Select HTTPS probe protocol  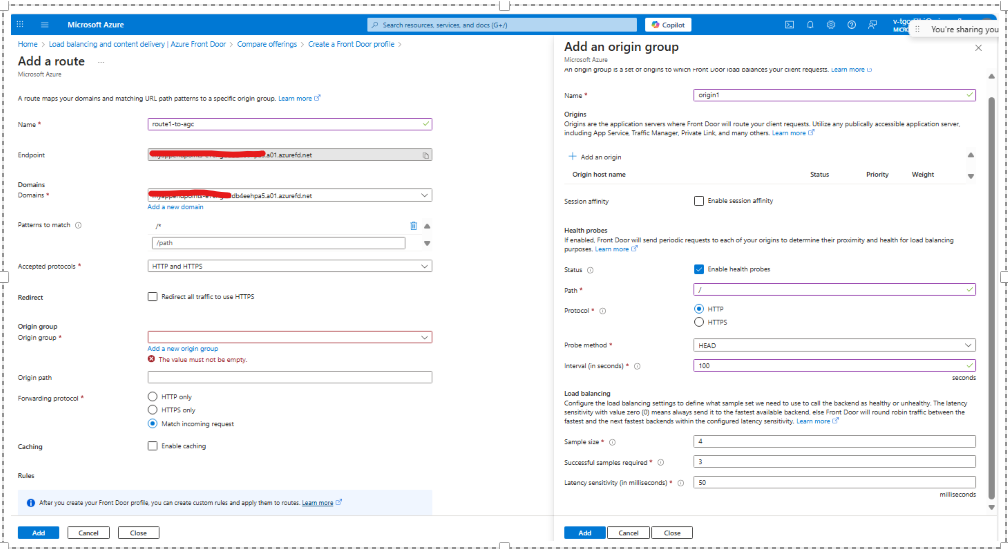click(x=699, y=322)
